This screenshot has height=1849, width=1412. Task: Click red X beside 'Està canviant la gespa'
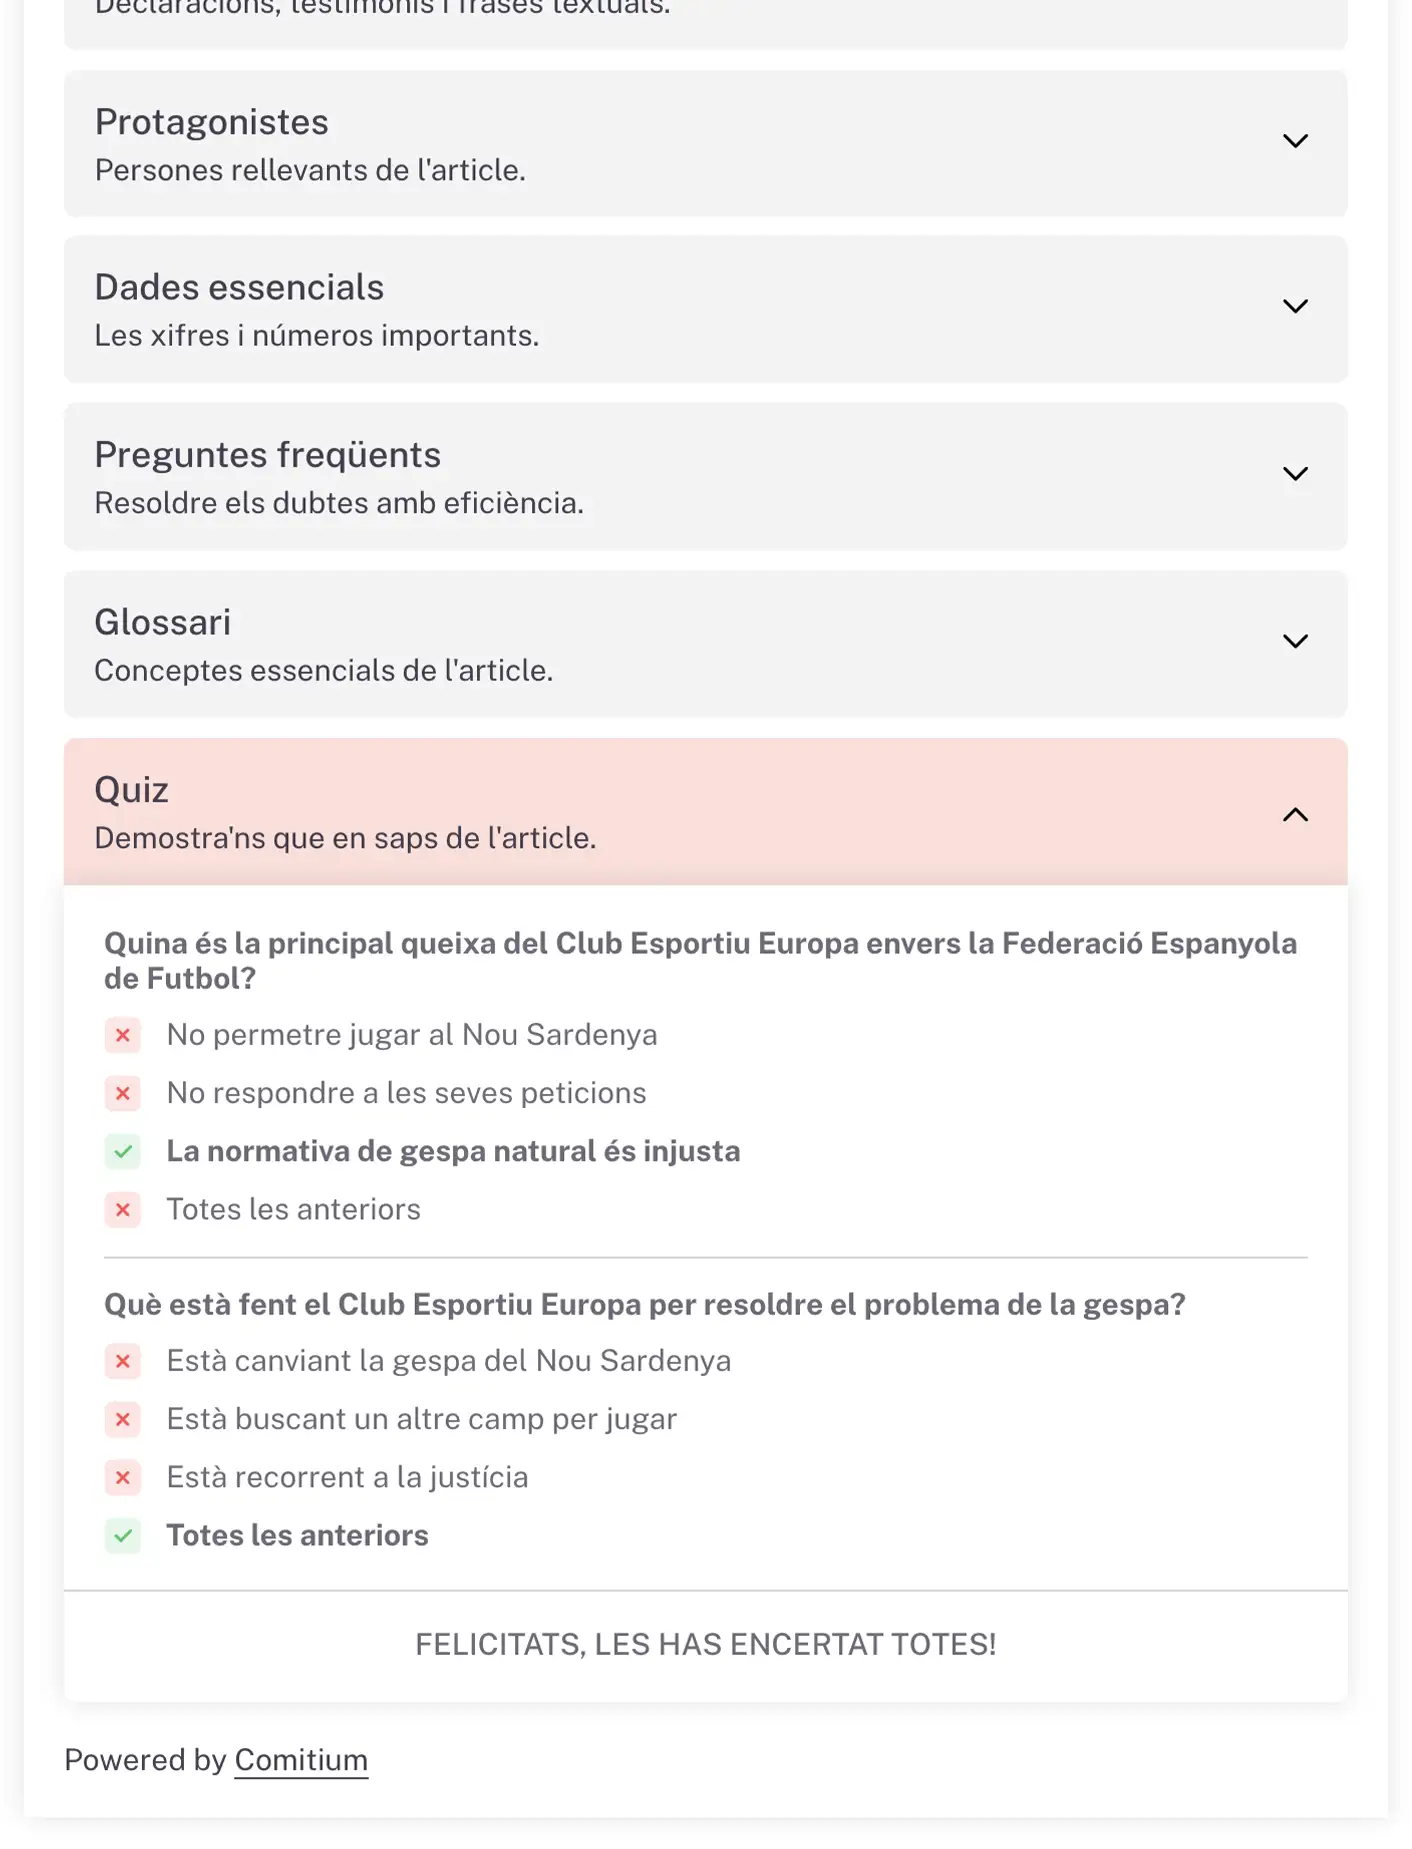[123, 1361]
